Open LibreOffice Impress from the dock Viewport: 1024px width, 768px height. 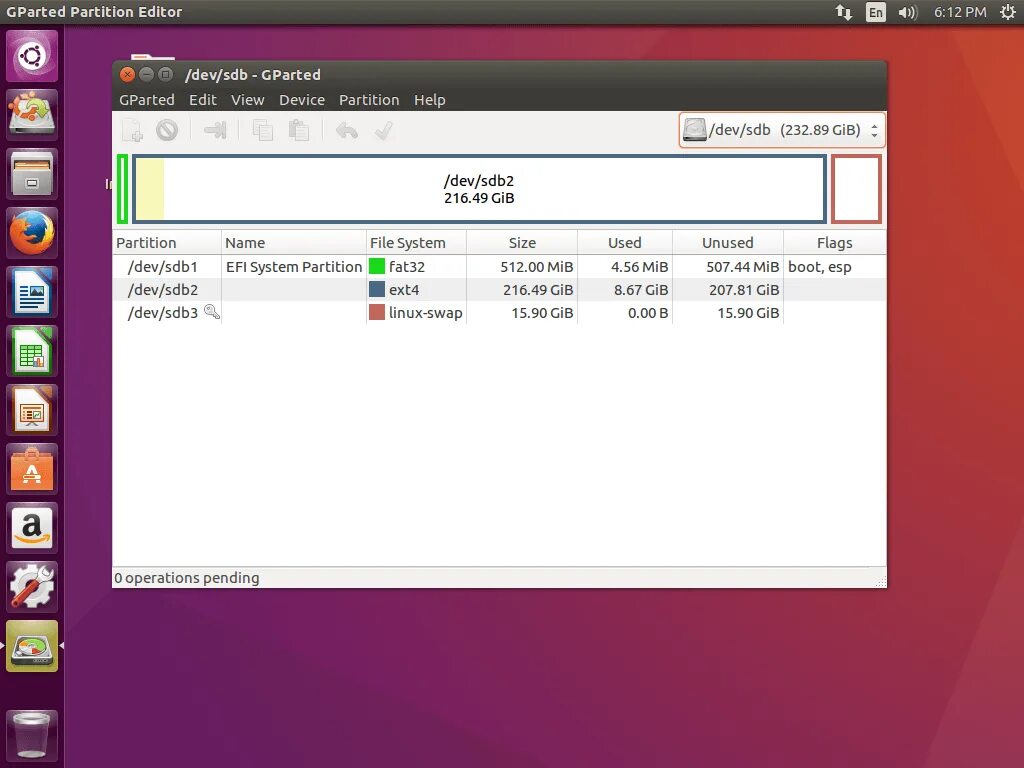[x=32, y=410]
